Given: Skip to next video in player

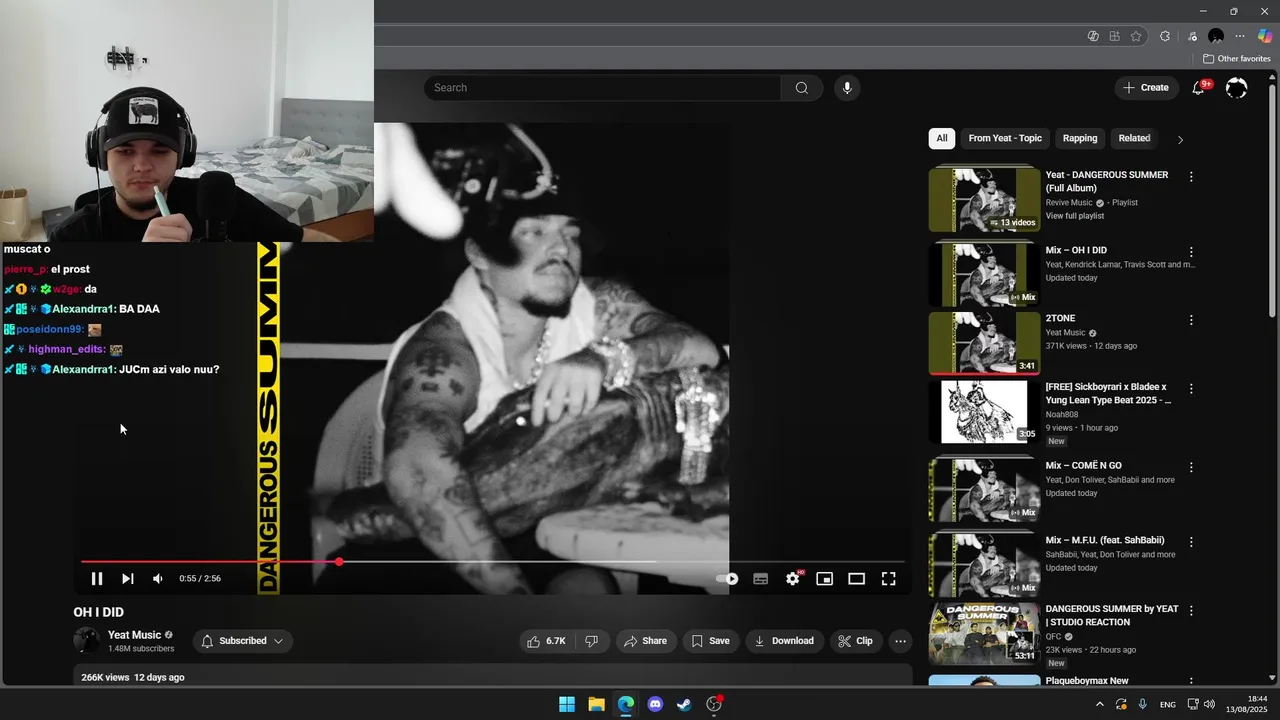Looking at the screenshot, I should (128, 578).
